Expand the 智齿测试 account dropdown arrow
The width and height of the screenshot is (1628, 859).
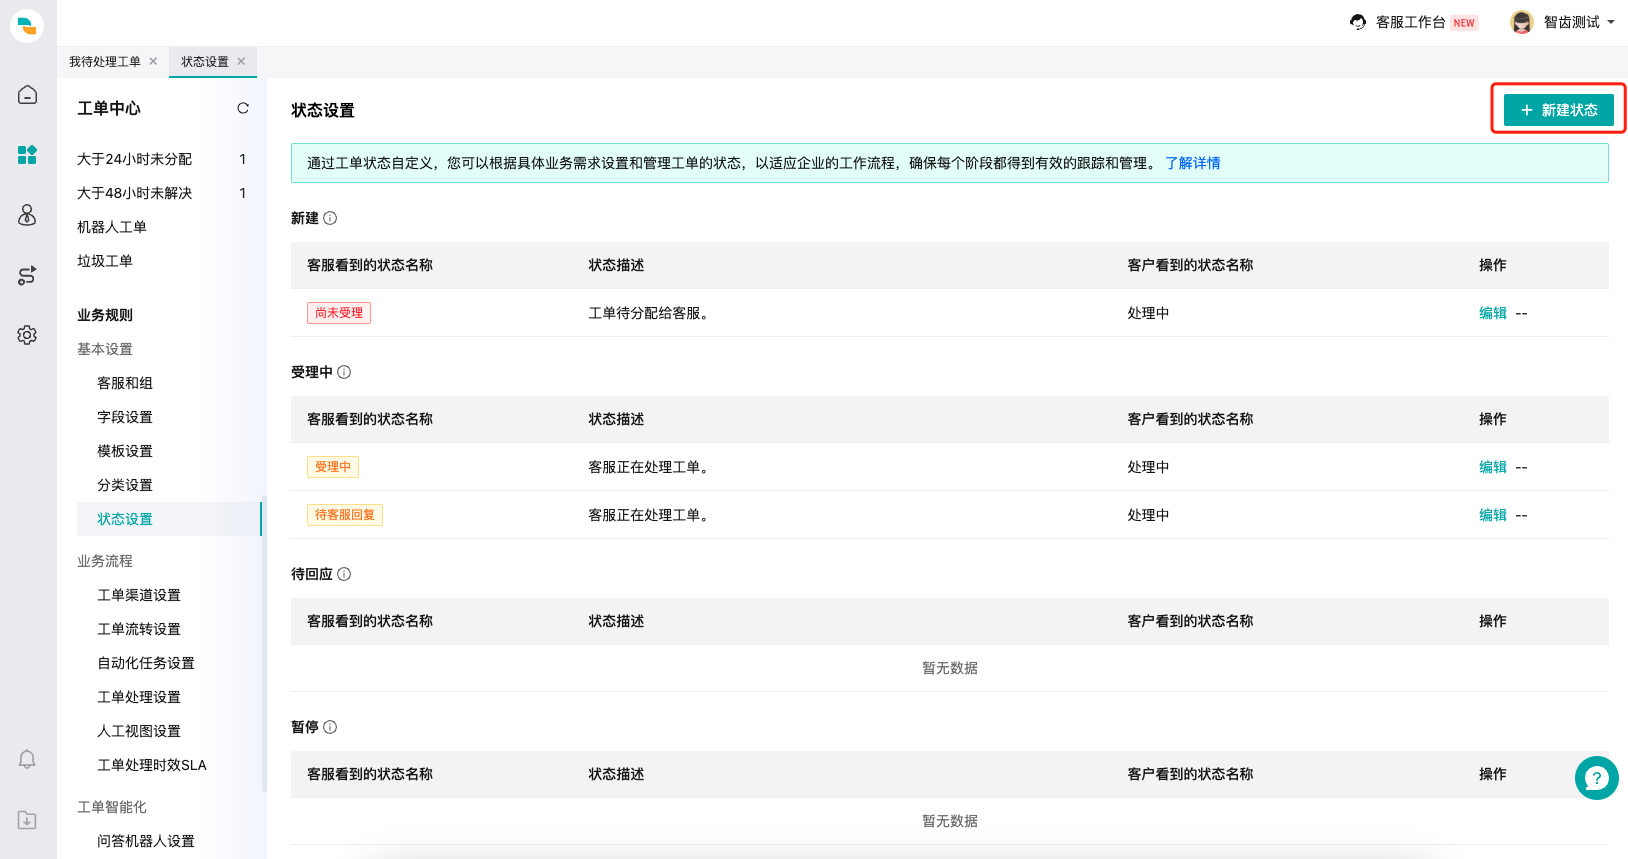[1611, 22]
